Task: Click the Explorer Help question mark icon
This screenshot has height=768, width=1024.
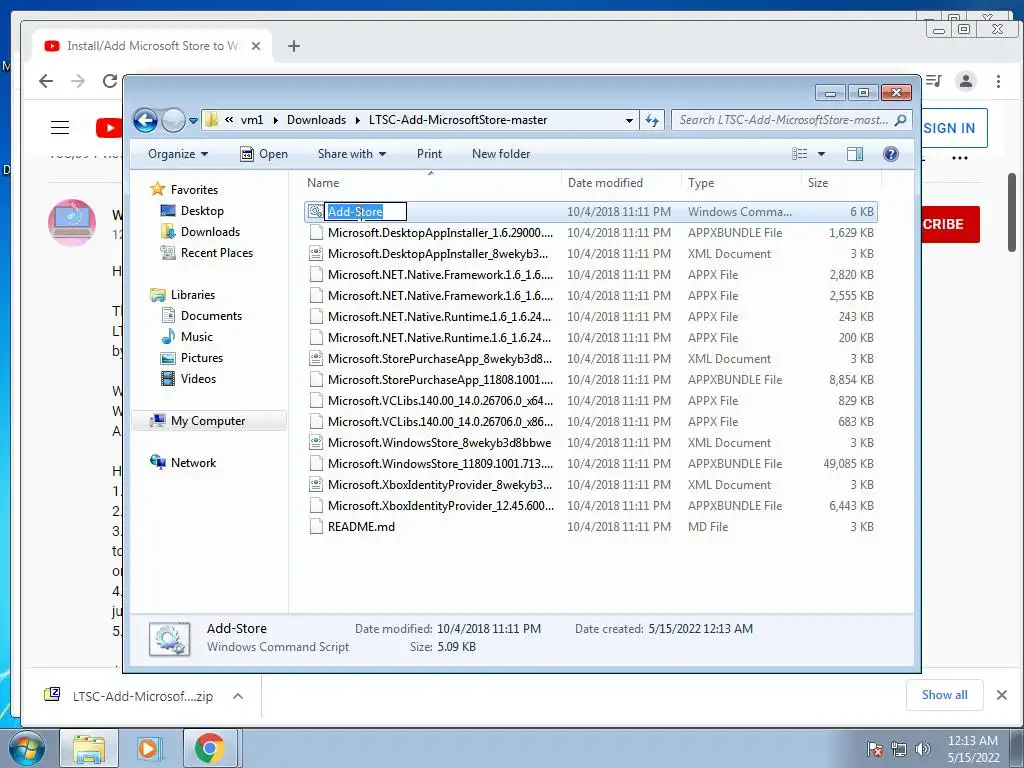Action: (890, 154)
